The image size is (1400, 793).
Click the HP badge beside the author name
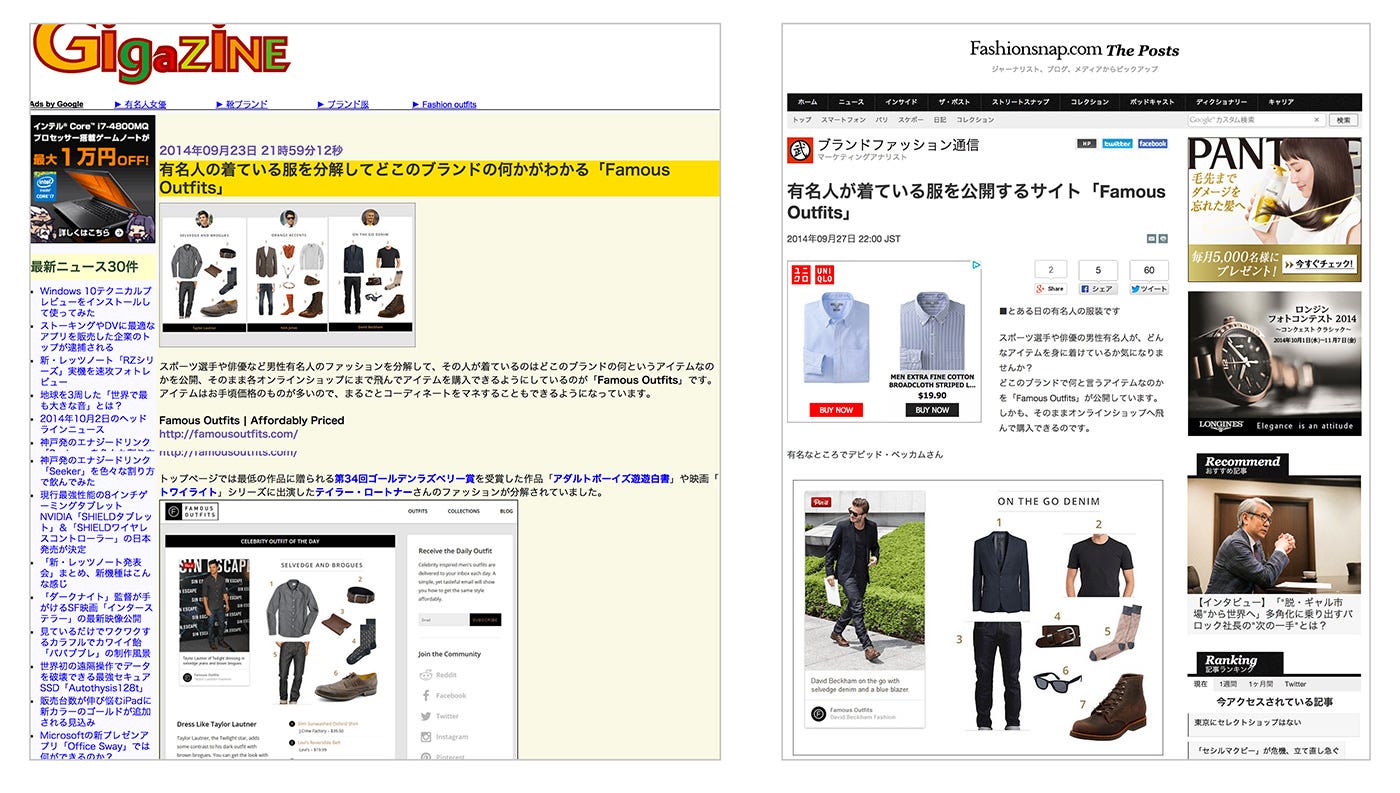[1087, 144]
